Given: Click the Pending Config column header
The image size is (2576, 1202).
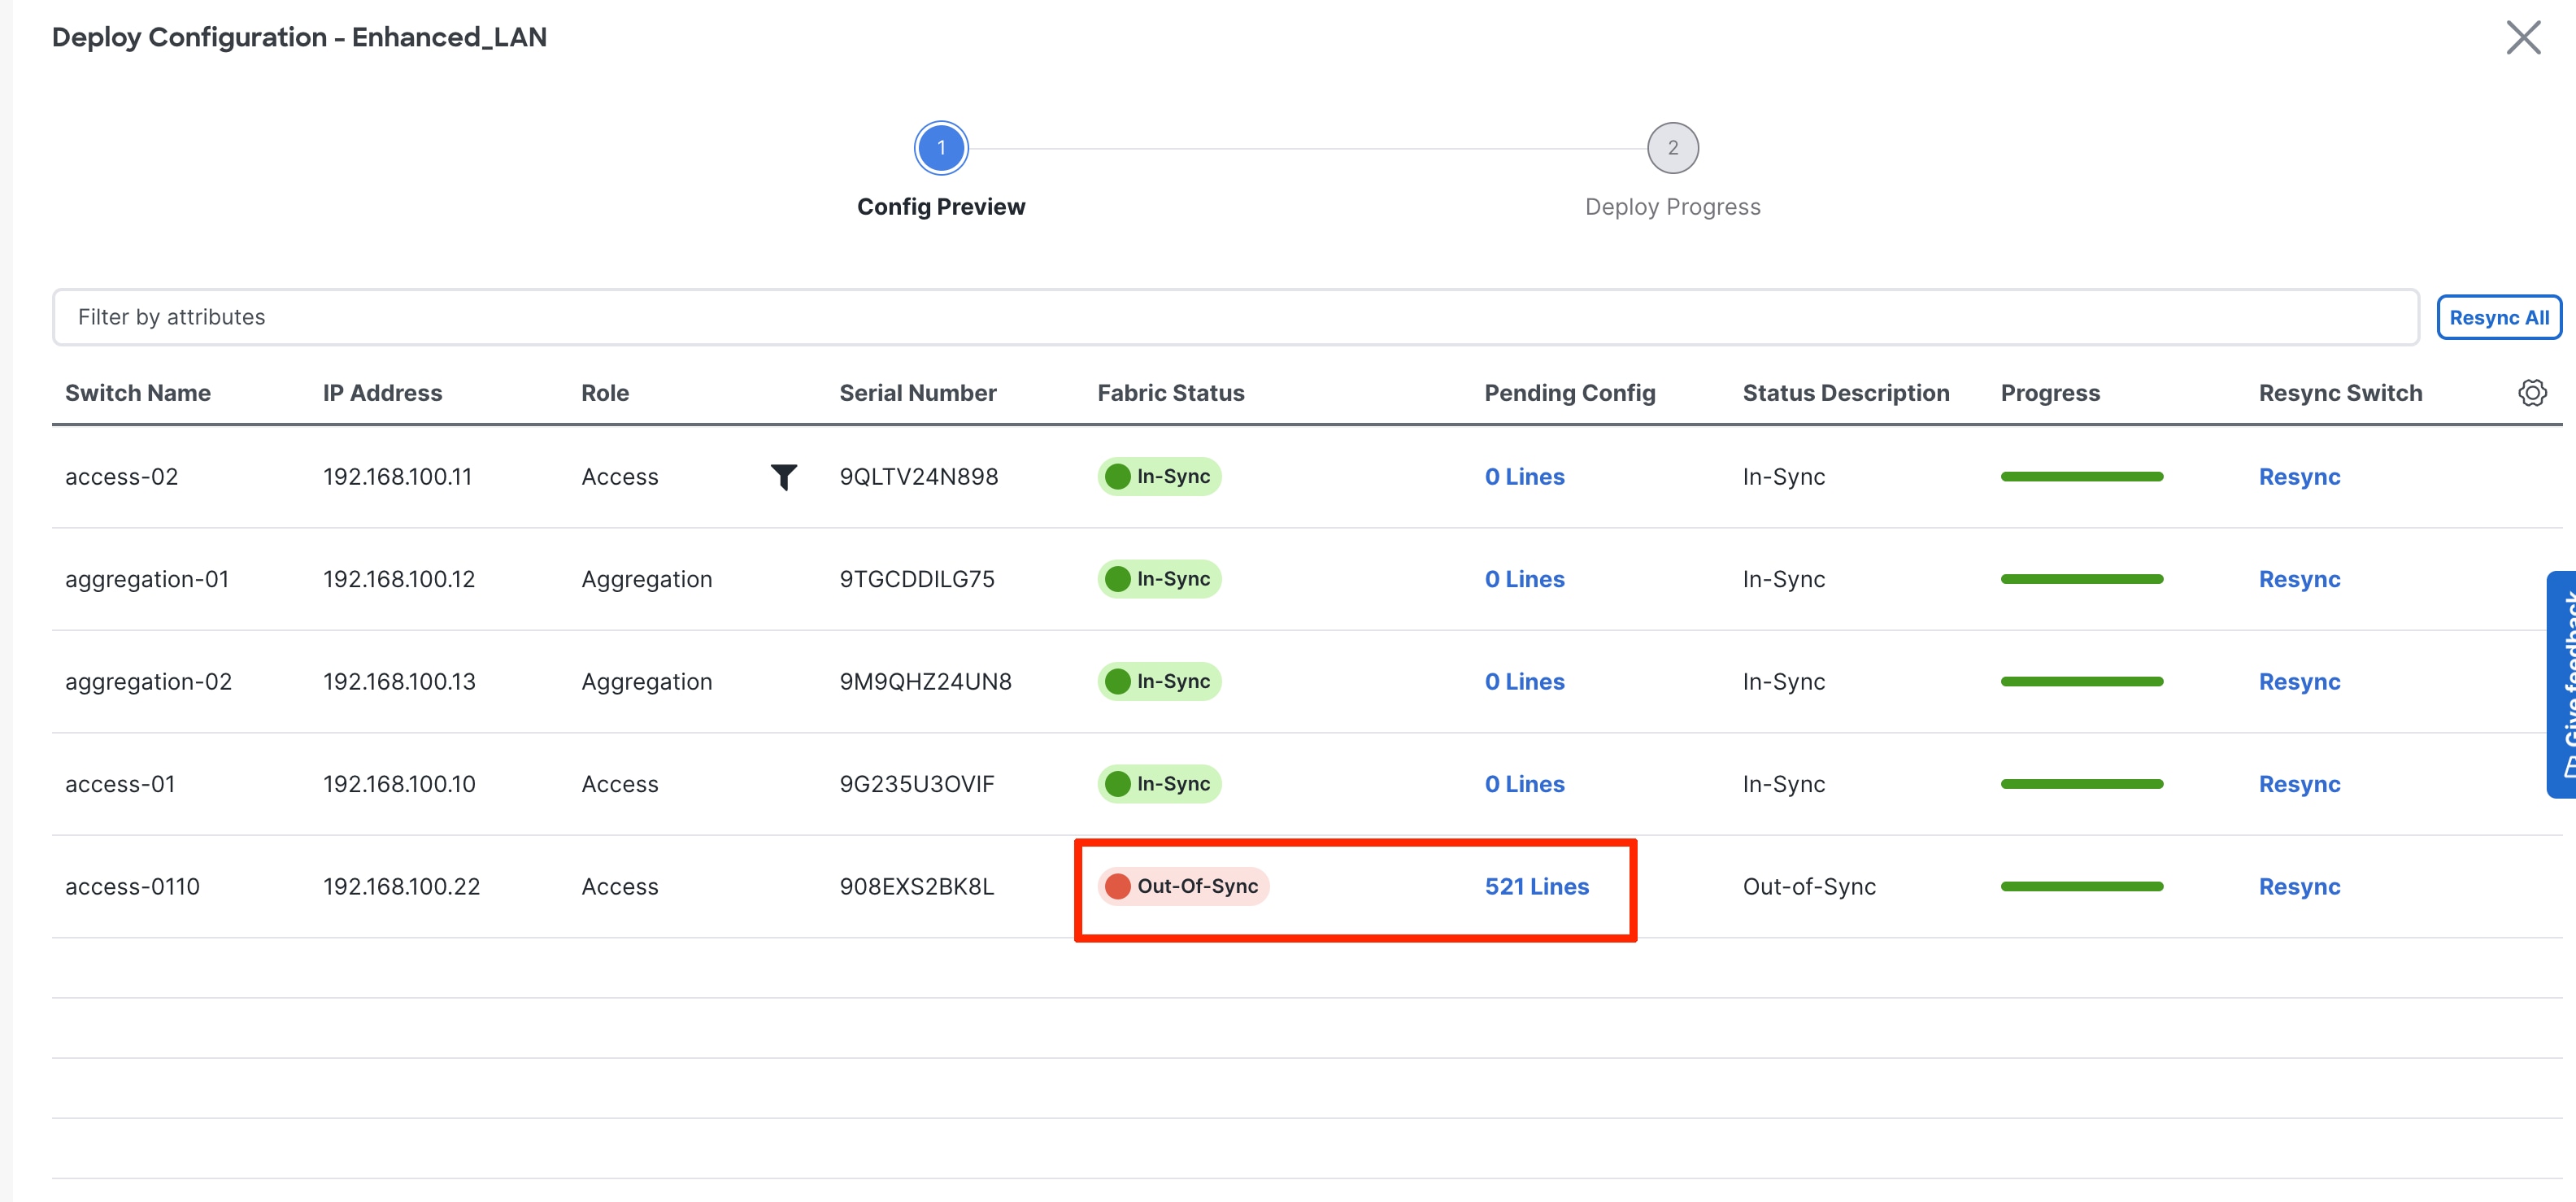Looking at the screenshot, I should pyautogui.click(x=1569, y=393).
